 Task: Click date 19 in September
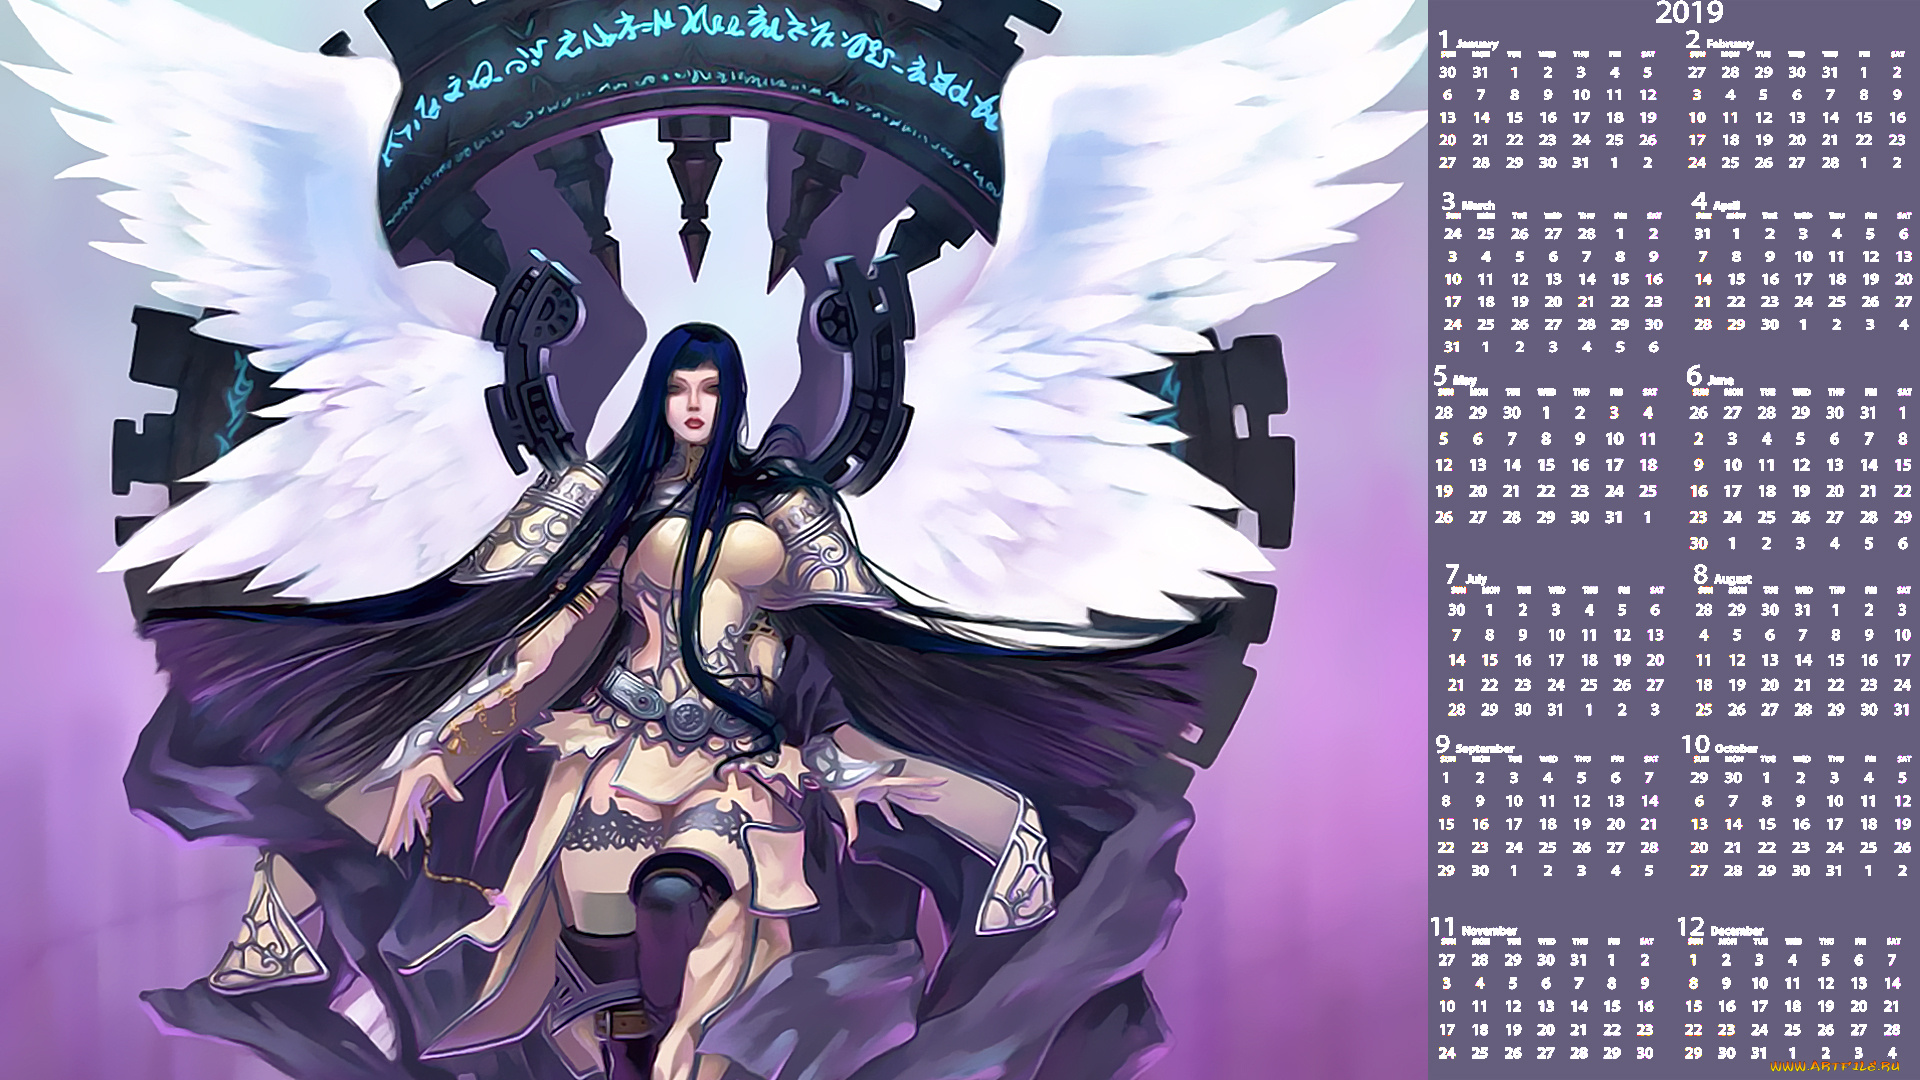(1581, 825)
